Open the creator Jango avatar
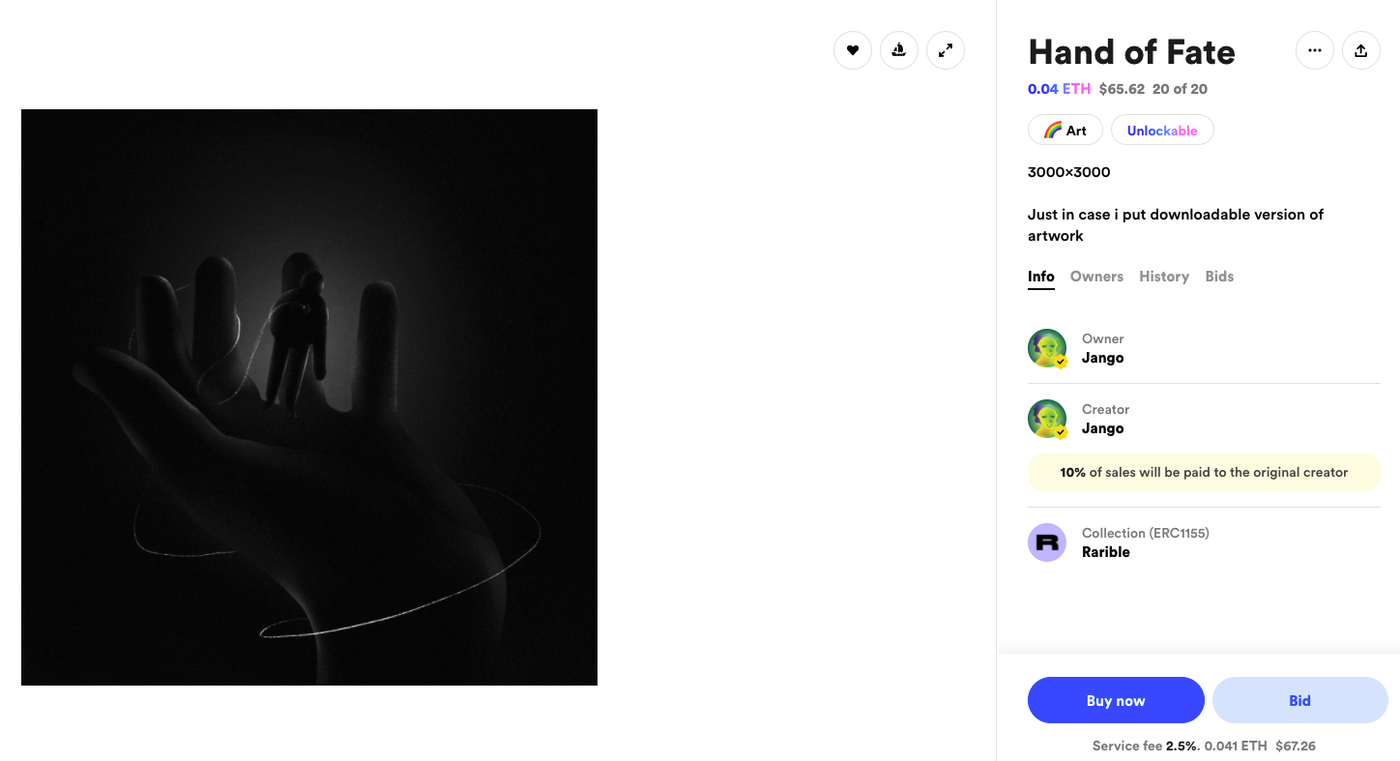This screenshot has height=761, width=1400. click(1047, 419)
